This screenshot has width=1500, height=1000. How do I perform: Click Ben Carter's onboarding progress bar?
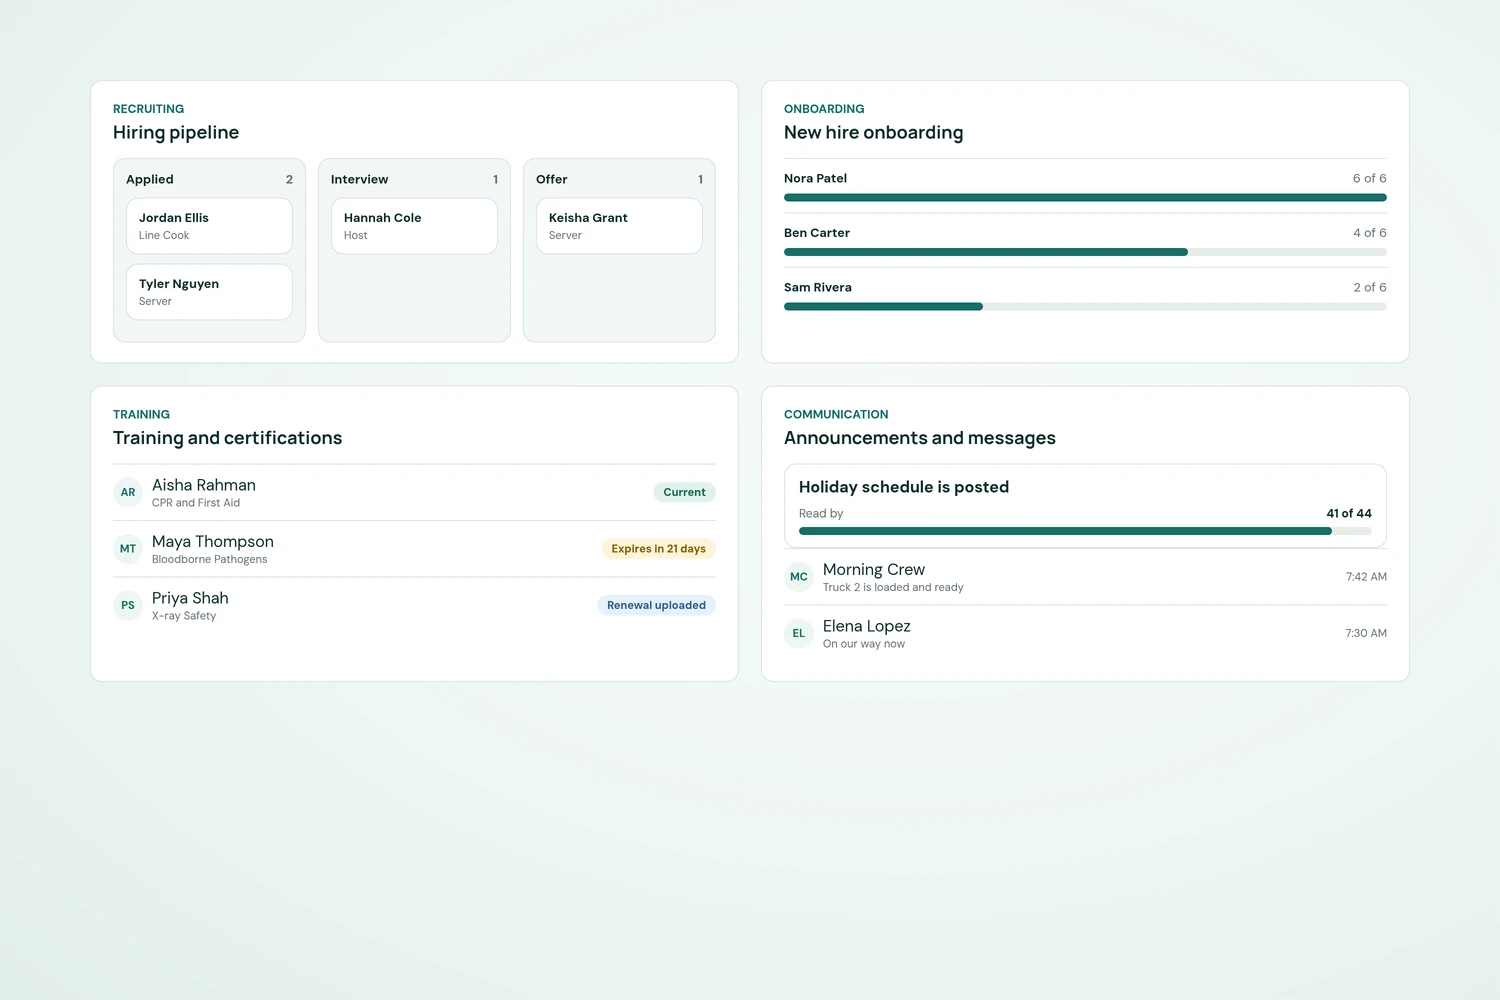pyautogui.click(x=1085, y=252)
